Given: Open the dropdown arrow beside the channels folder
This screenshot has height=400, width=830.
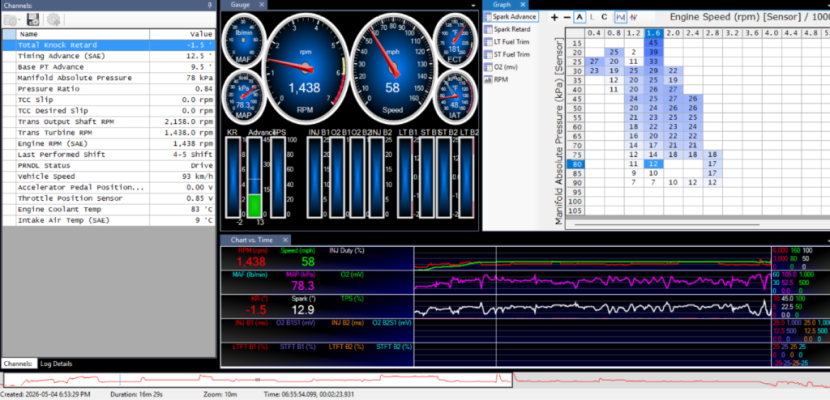Looking at the screenshot, I should (19, 21).
